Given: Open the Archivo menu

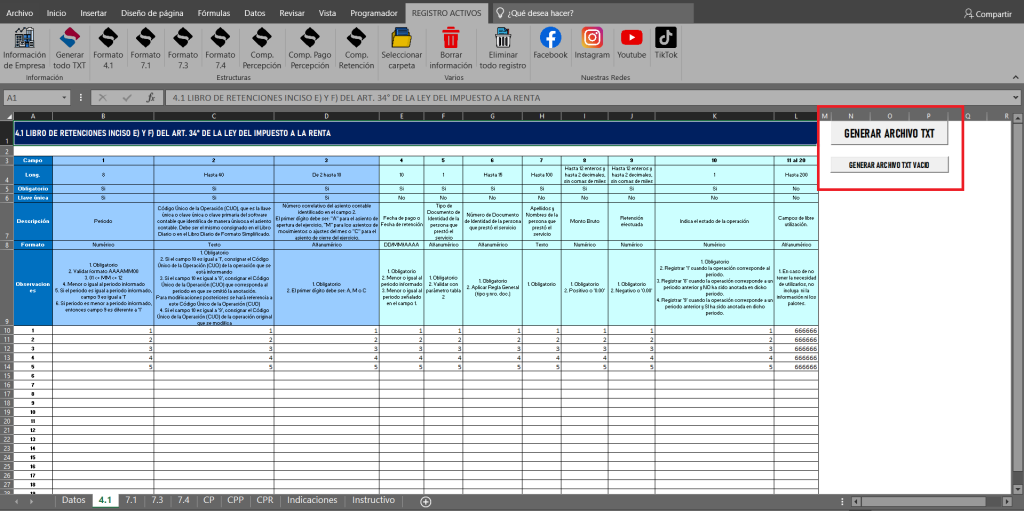Looking at the screenshot, I should click(x=20, y=13).
